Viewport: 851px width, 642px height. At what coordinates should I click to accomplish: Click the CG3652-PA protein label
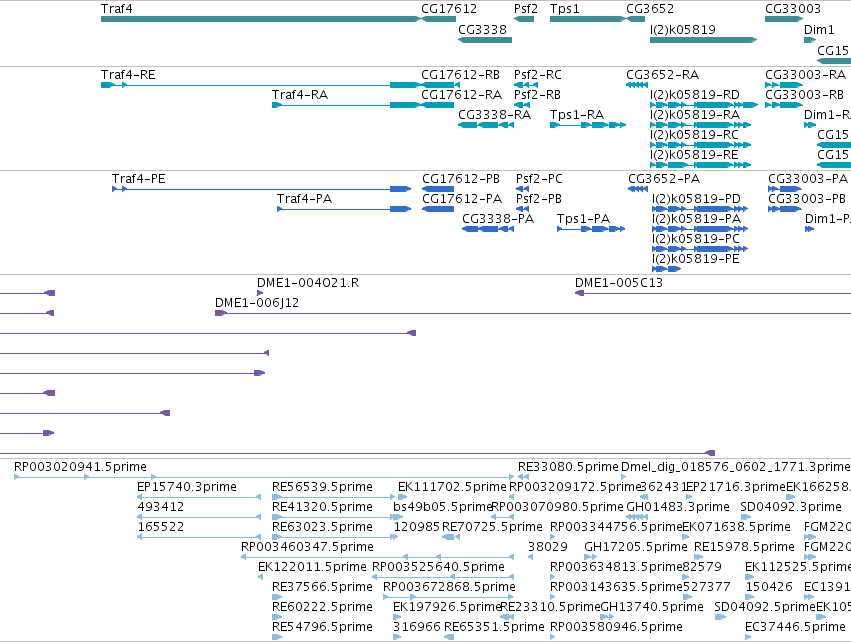[x=664, y=179]
